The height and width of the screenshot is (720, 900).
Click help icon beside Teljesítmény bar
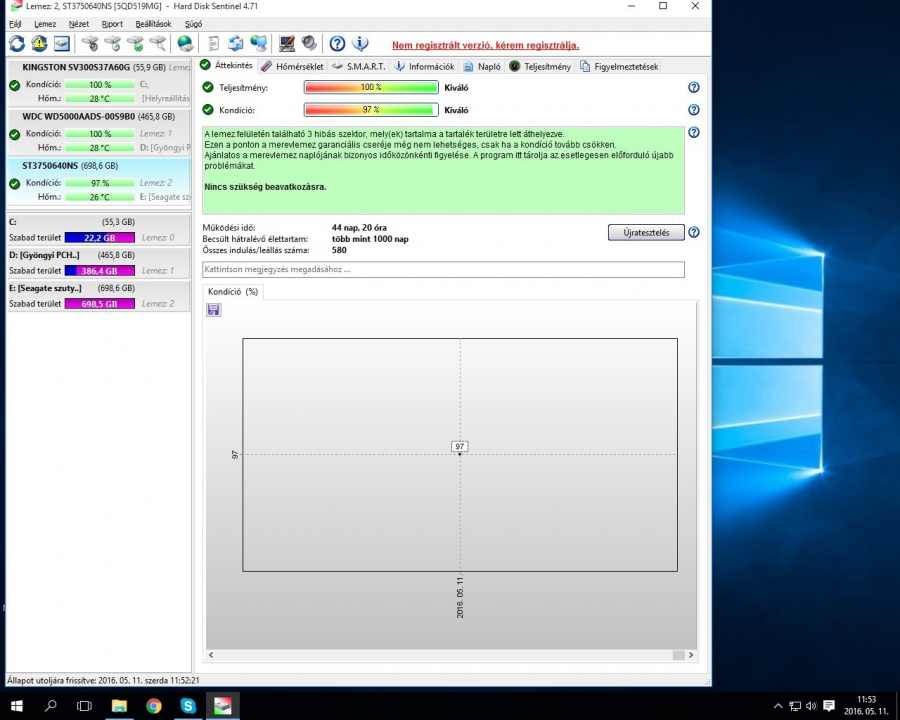[x=693, y=87]
